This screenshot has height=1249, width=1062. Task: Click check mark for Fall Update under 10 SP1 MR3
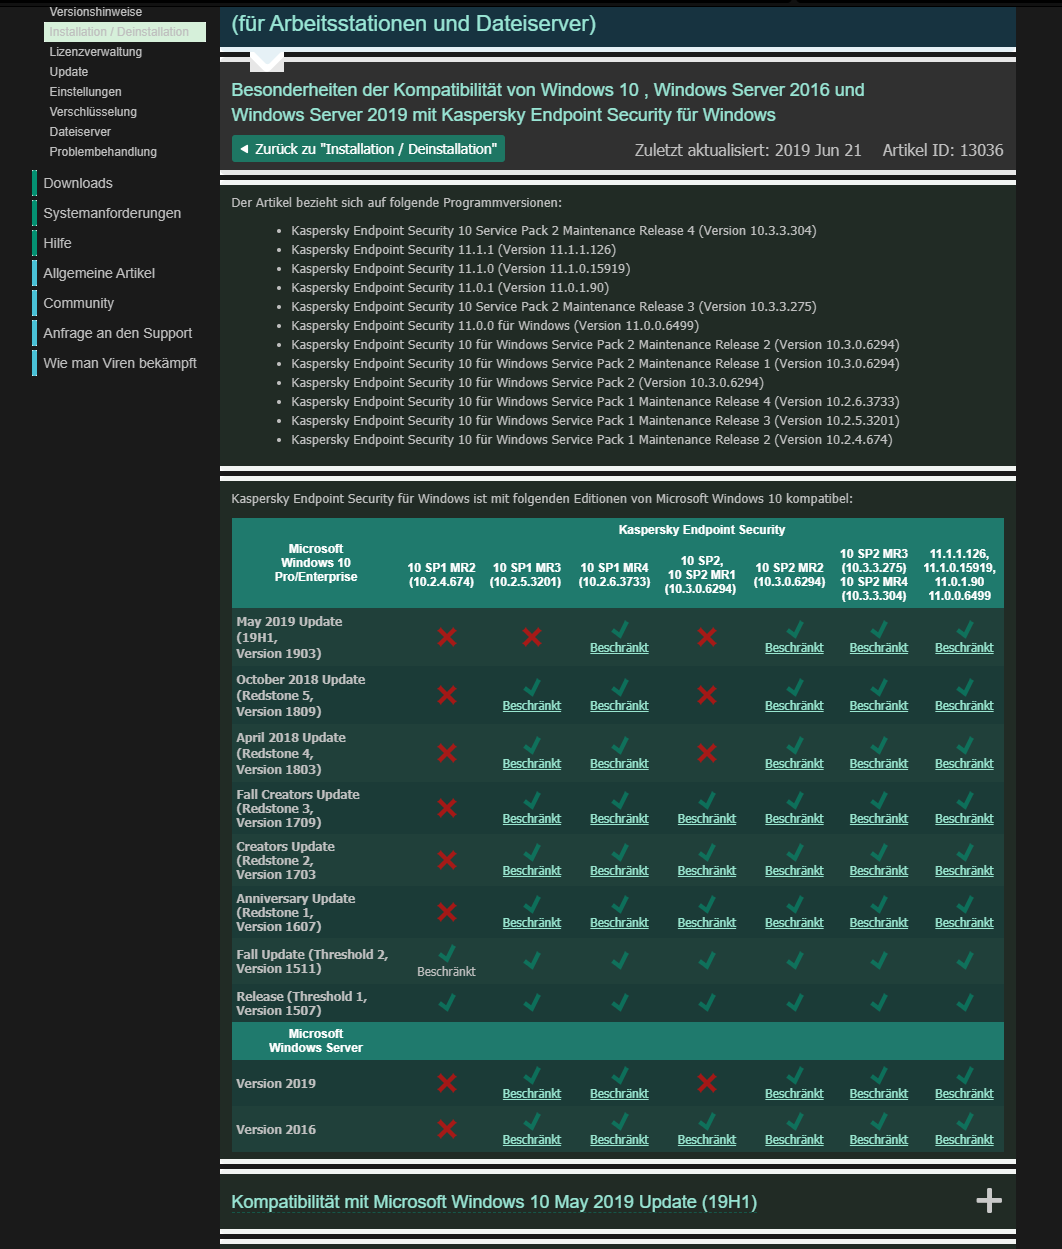(532, 961)
